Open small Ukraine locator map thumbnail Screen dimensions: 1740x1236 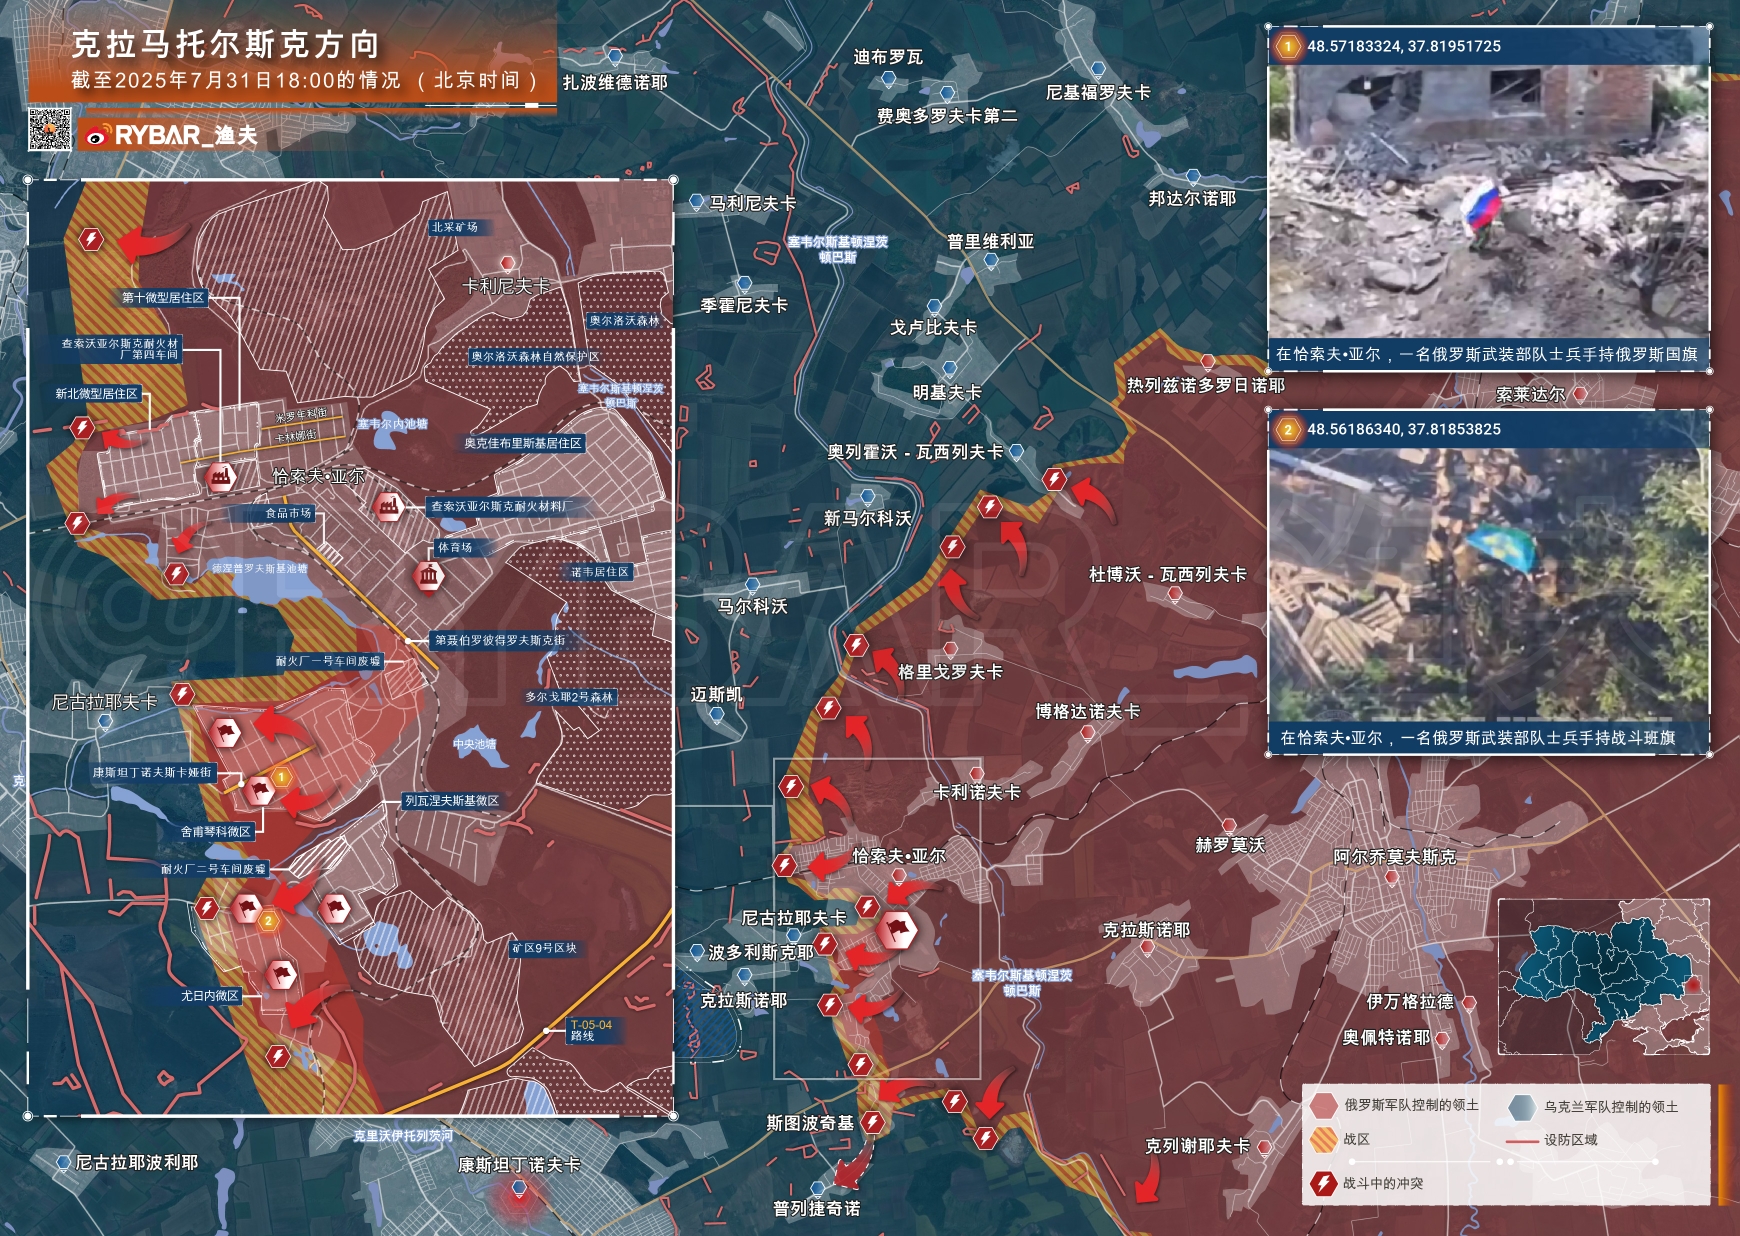coord(1603,977)
